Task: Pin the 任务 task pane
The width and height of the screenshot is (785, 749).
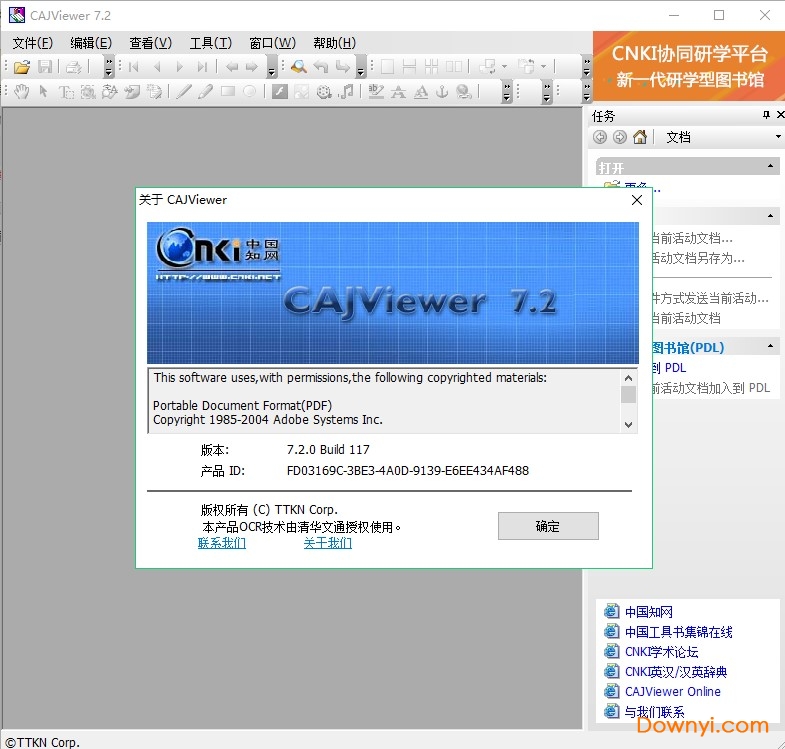Action: [x=766, y=116]
